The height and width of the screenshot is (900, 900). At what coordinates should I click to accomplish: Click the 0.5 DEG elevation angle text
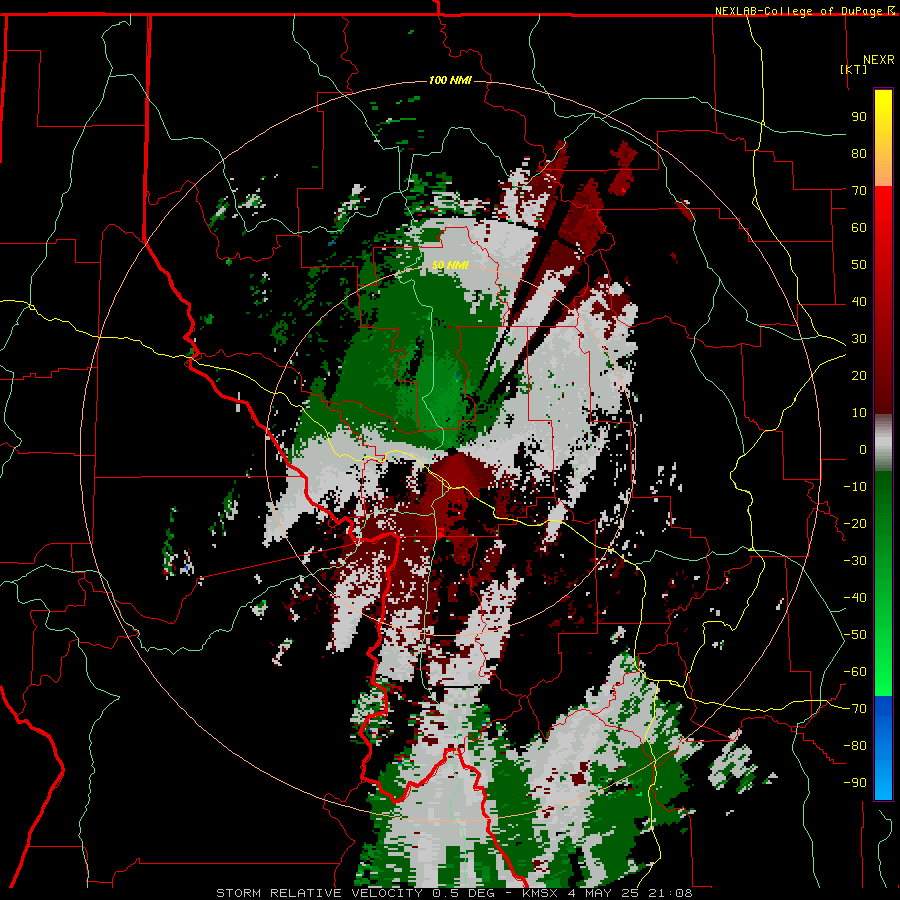(466, 893)
